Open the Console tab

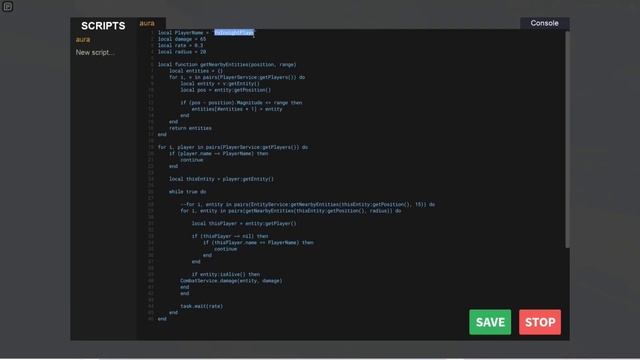click(544, 23)
